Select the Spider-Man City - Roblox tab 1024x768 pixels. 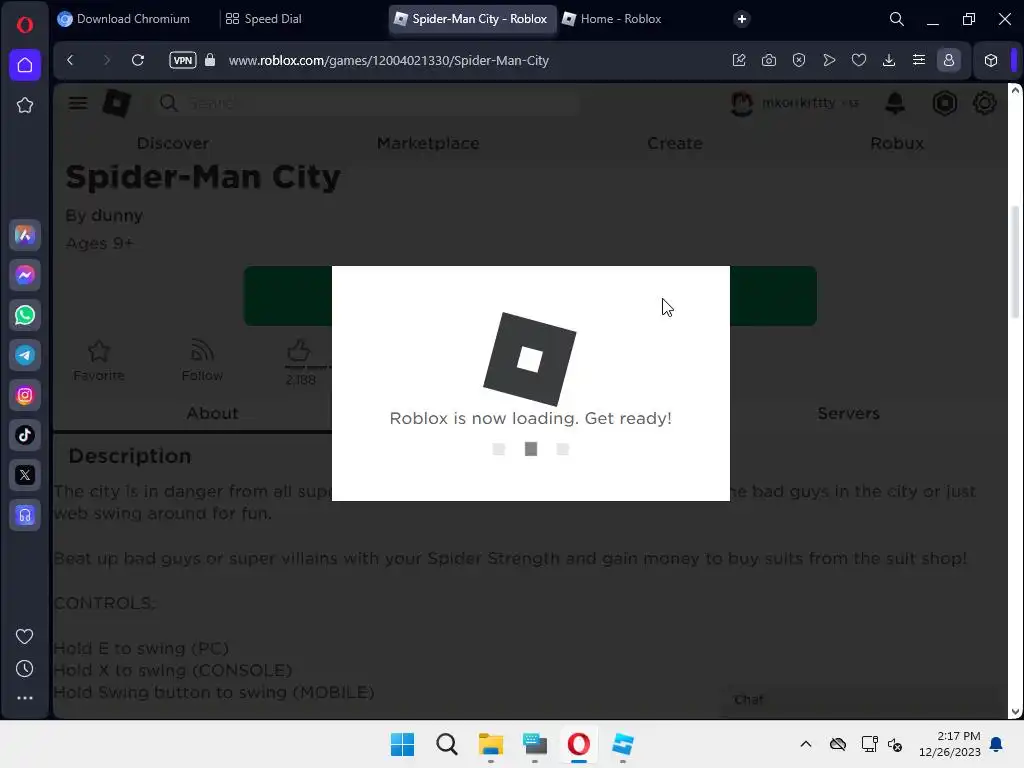coord(473,19)
